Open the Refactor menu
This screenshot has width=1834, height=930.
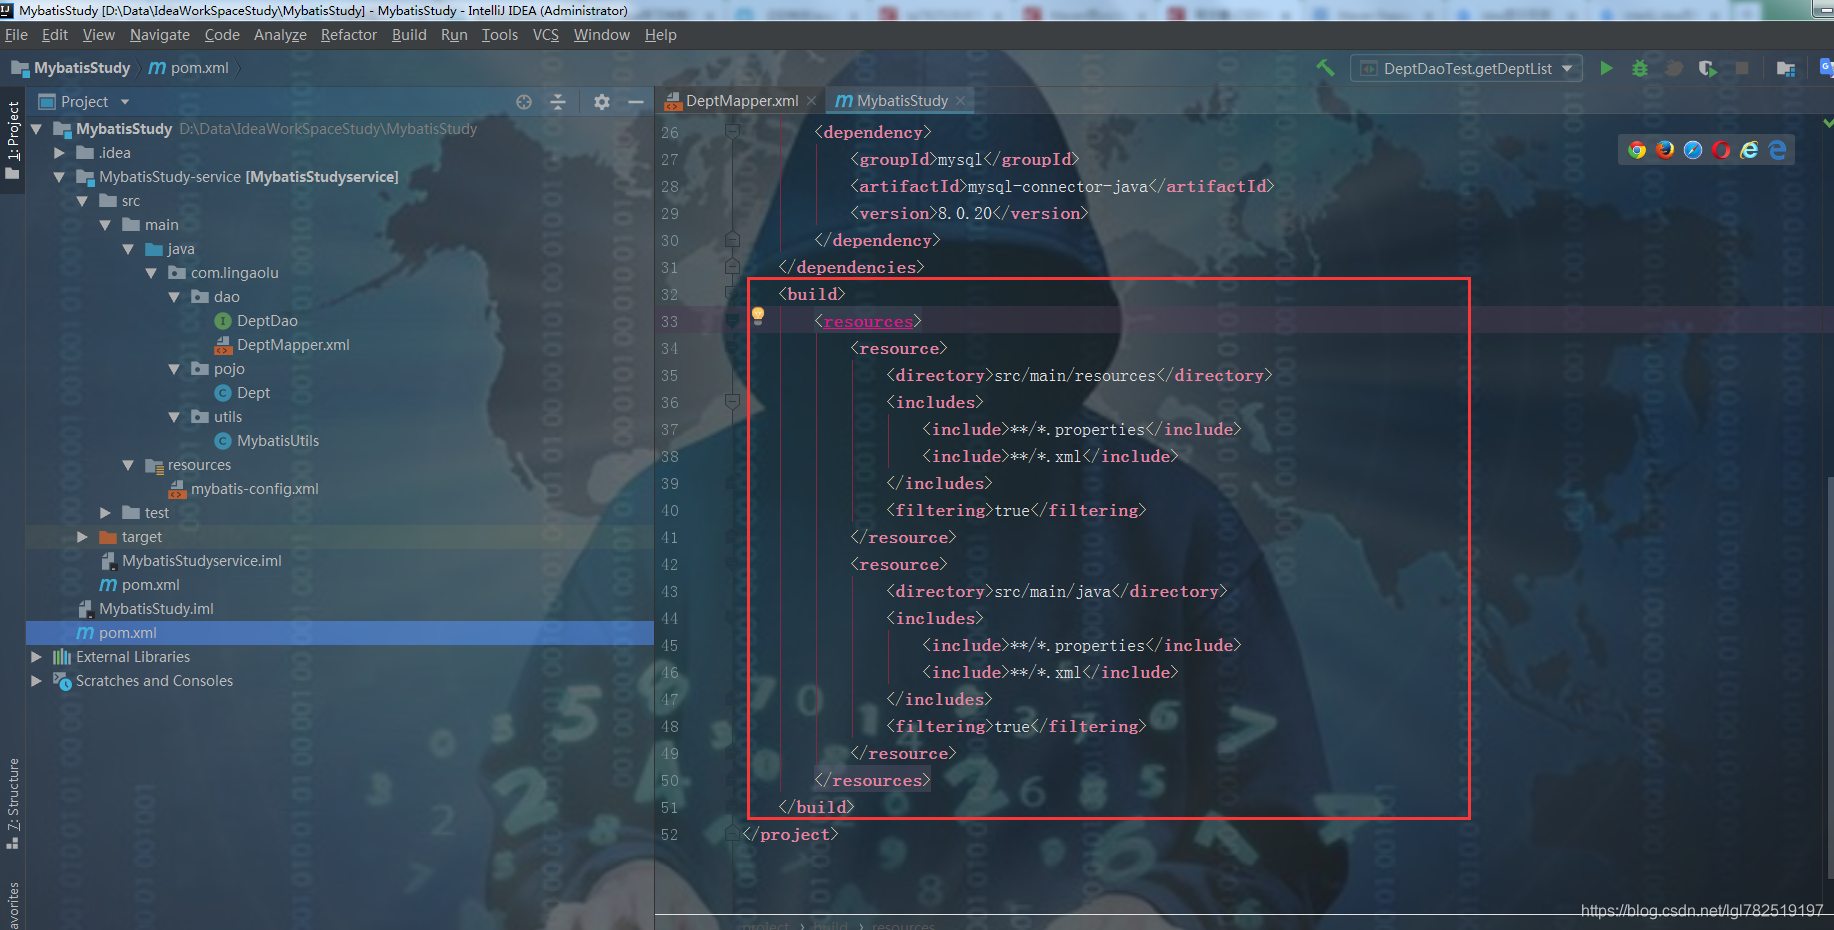point(348,35)
